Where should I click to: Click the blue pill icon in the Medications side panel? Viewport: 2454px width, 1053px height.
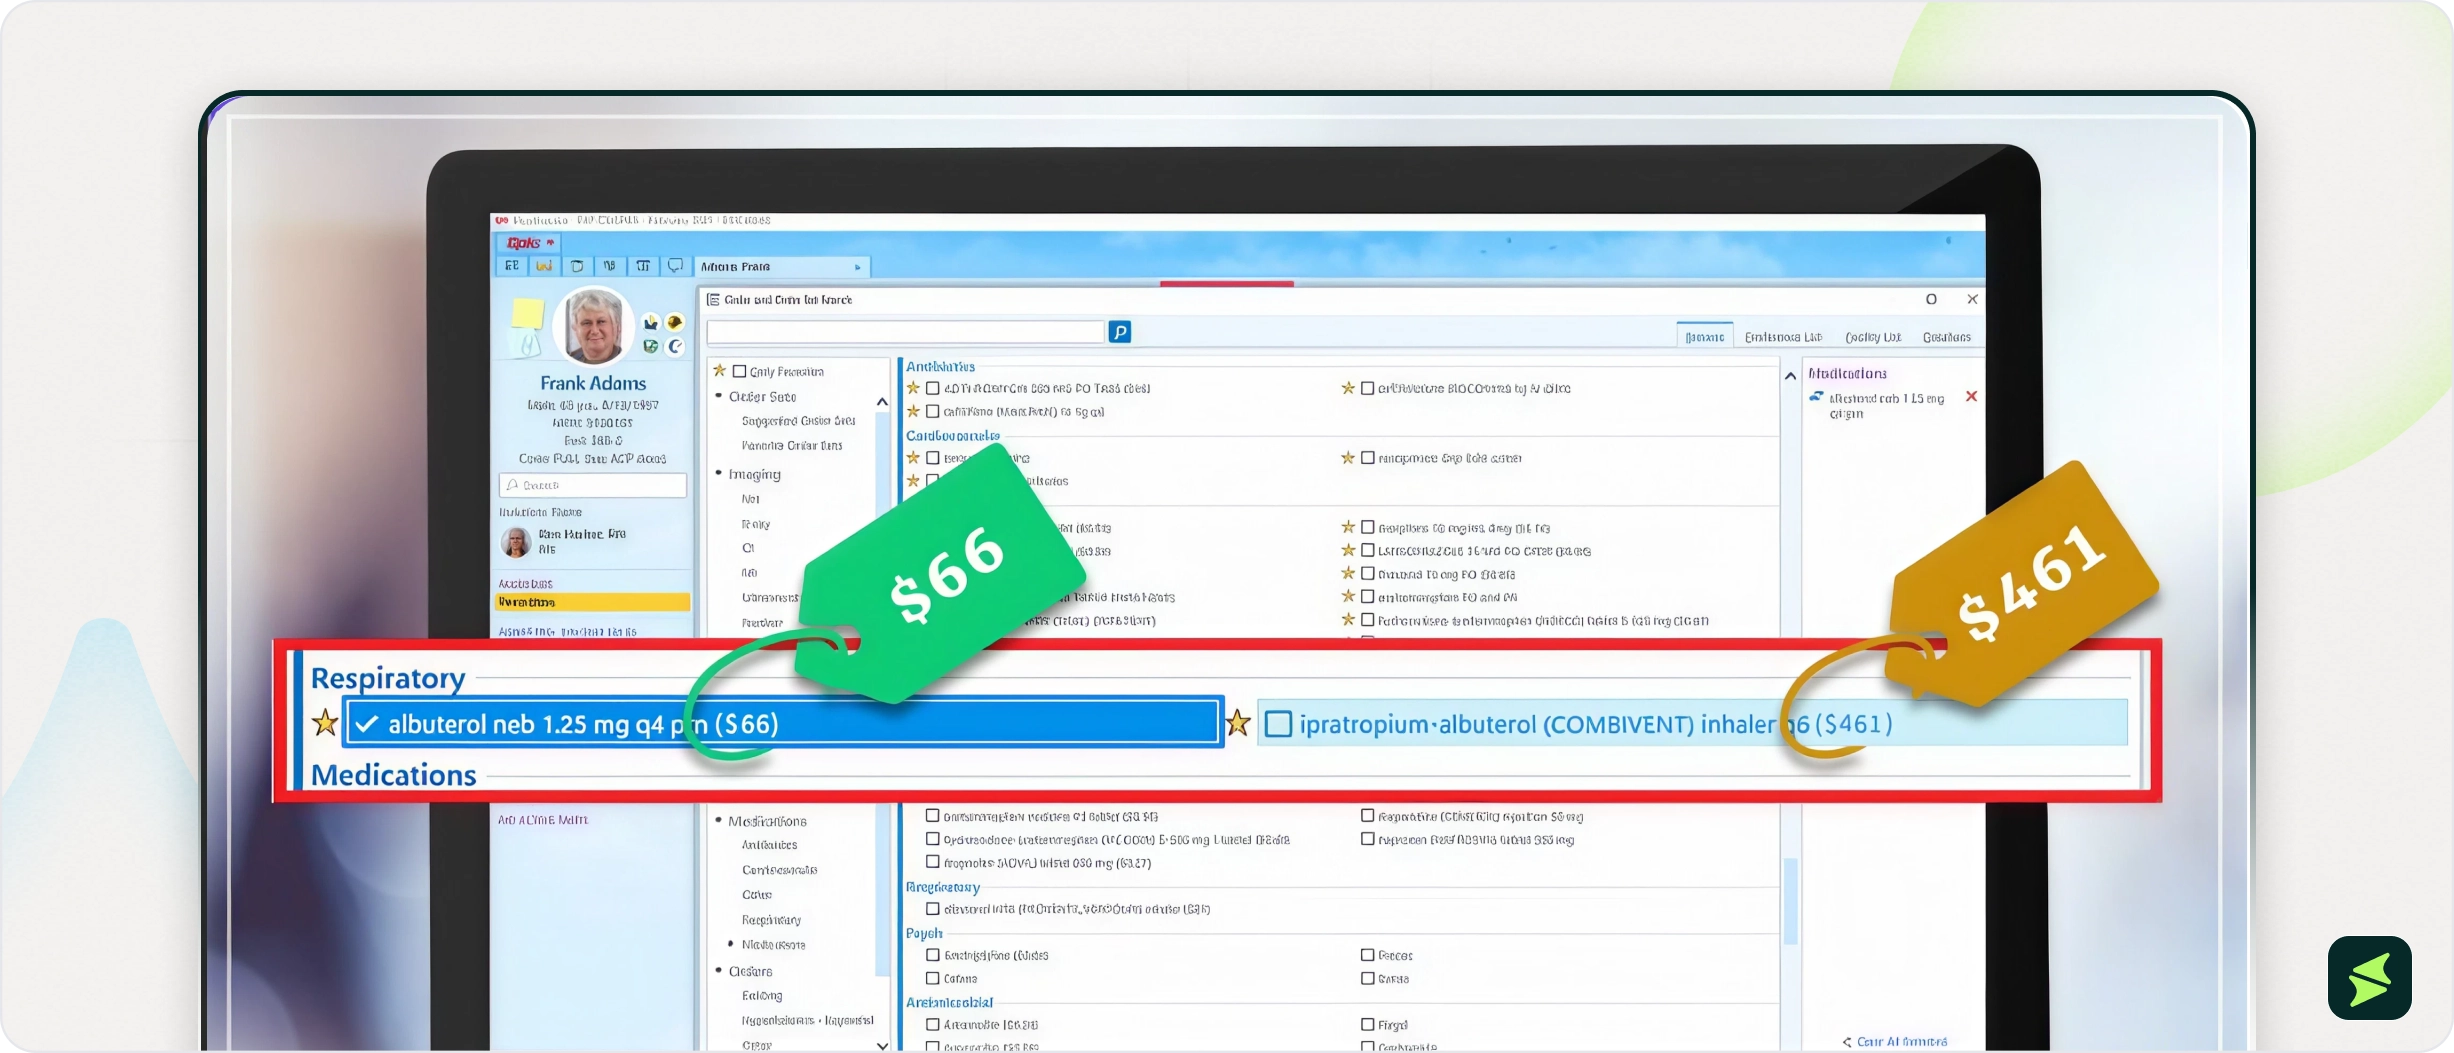[1816, 397]
